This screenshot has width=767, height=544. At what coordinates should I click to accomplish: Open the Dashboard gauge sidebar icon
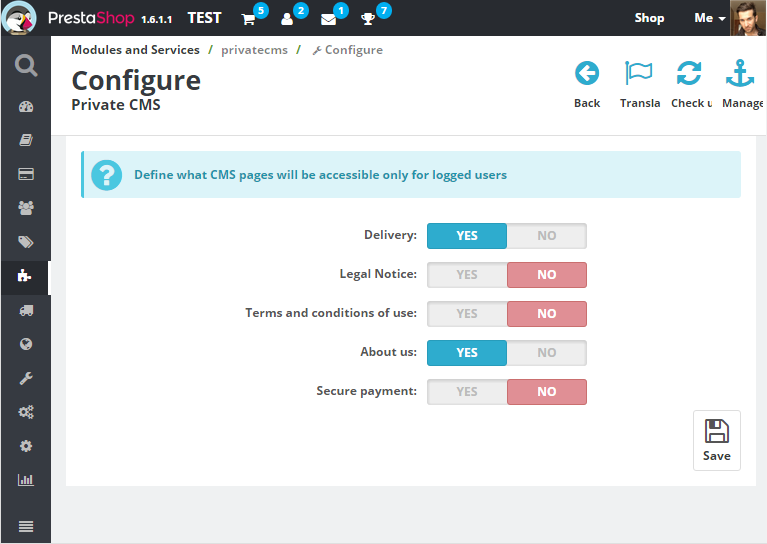[x=26, y=107]
